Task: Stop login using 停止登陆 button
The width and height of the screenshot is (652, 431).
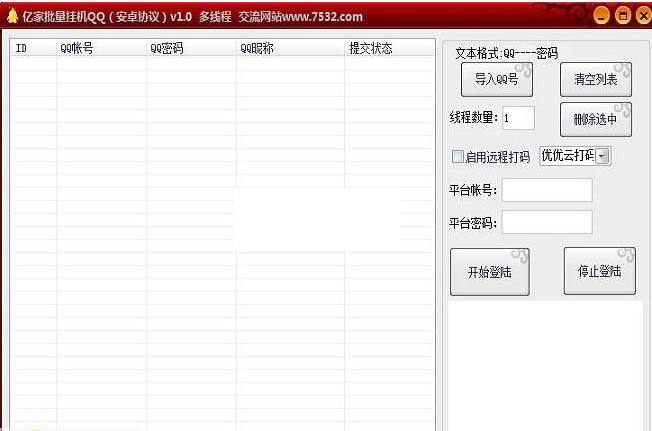Action: tap(599, 272)
